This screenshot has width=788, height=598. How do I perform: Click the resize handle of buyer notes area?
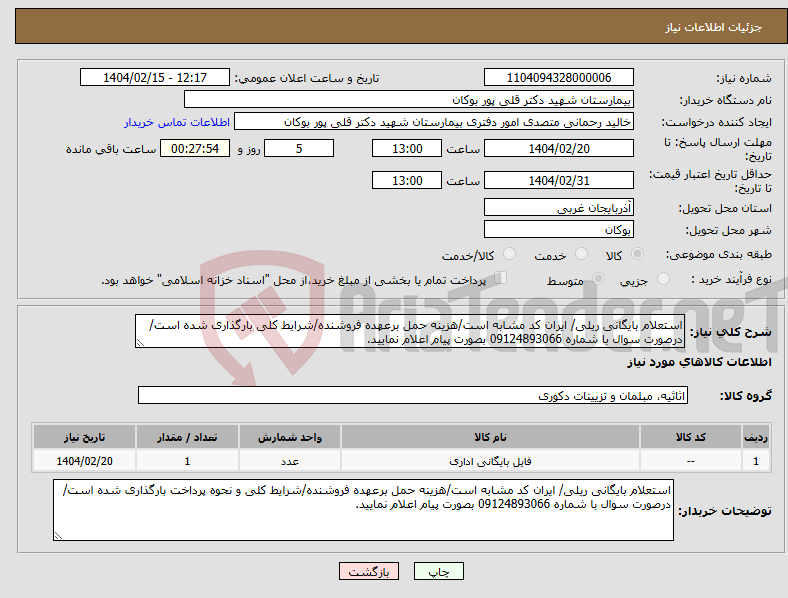pos(58,536)
